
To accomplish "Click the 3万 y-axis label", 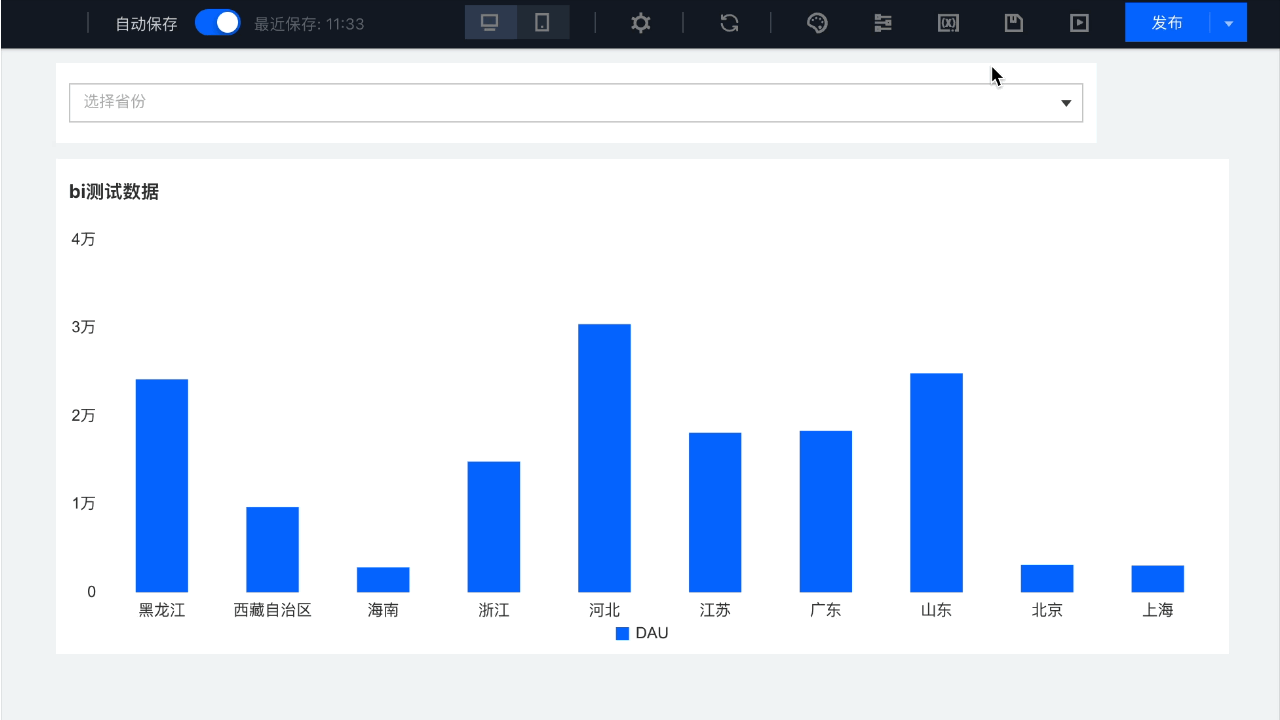I will coord(83,327).
